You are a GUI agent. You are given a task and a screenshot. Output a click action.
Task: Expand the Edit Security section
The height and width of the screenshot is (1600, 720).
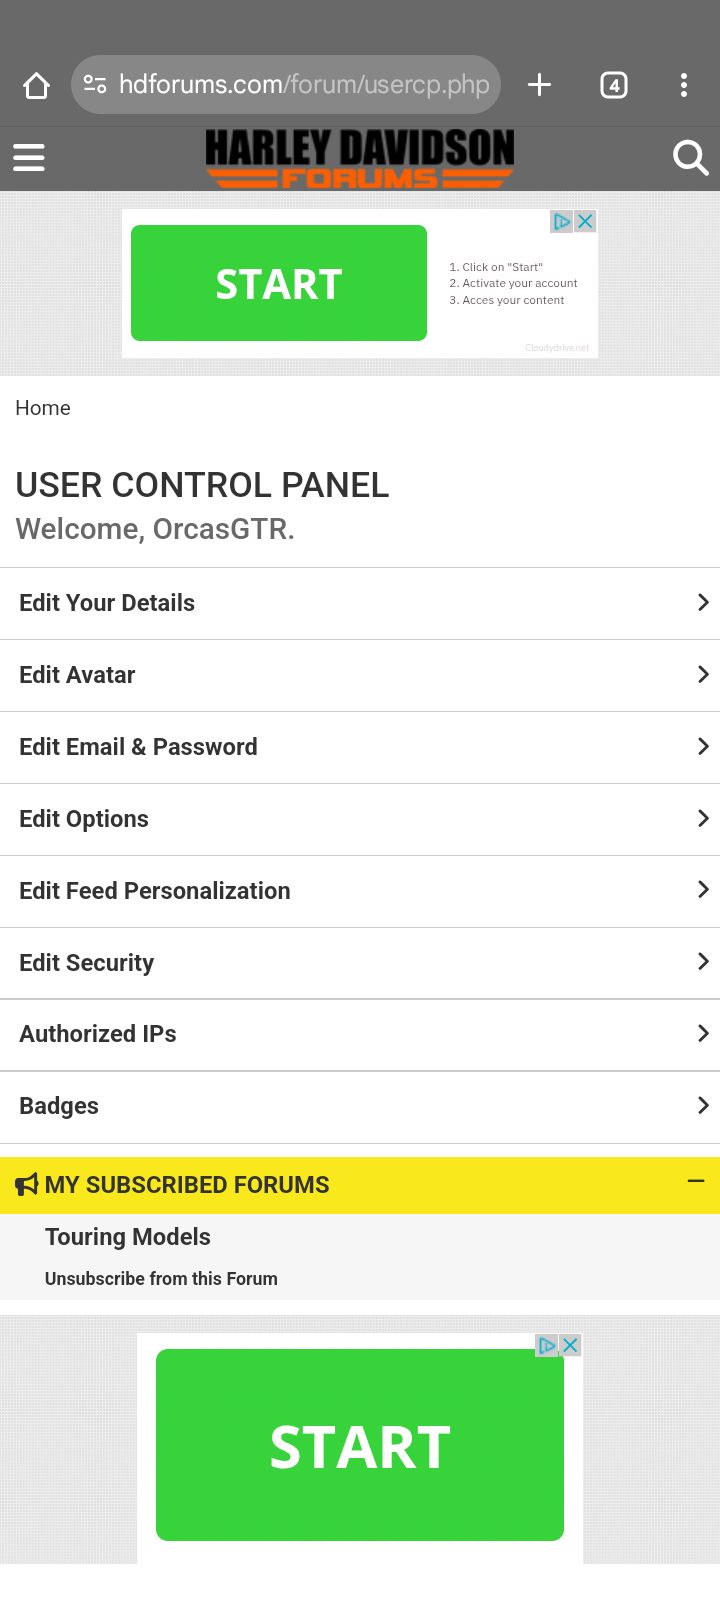pyautogui.click(x=360, y=961)
